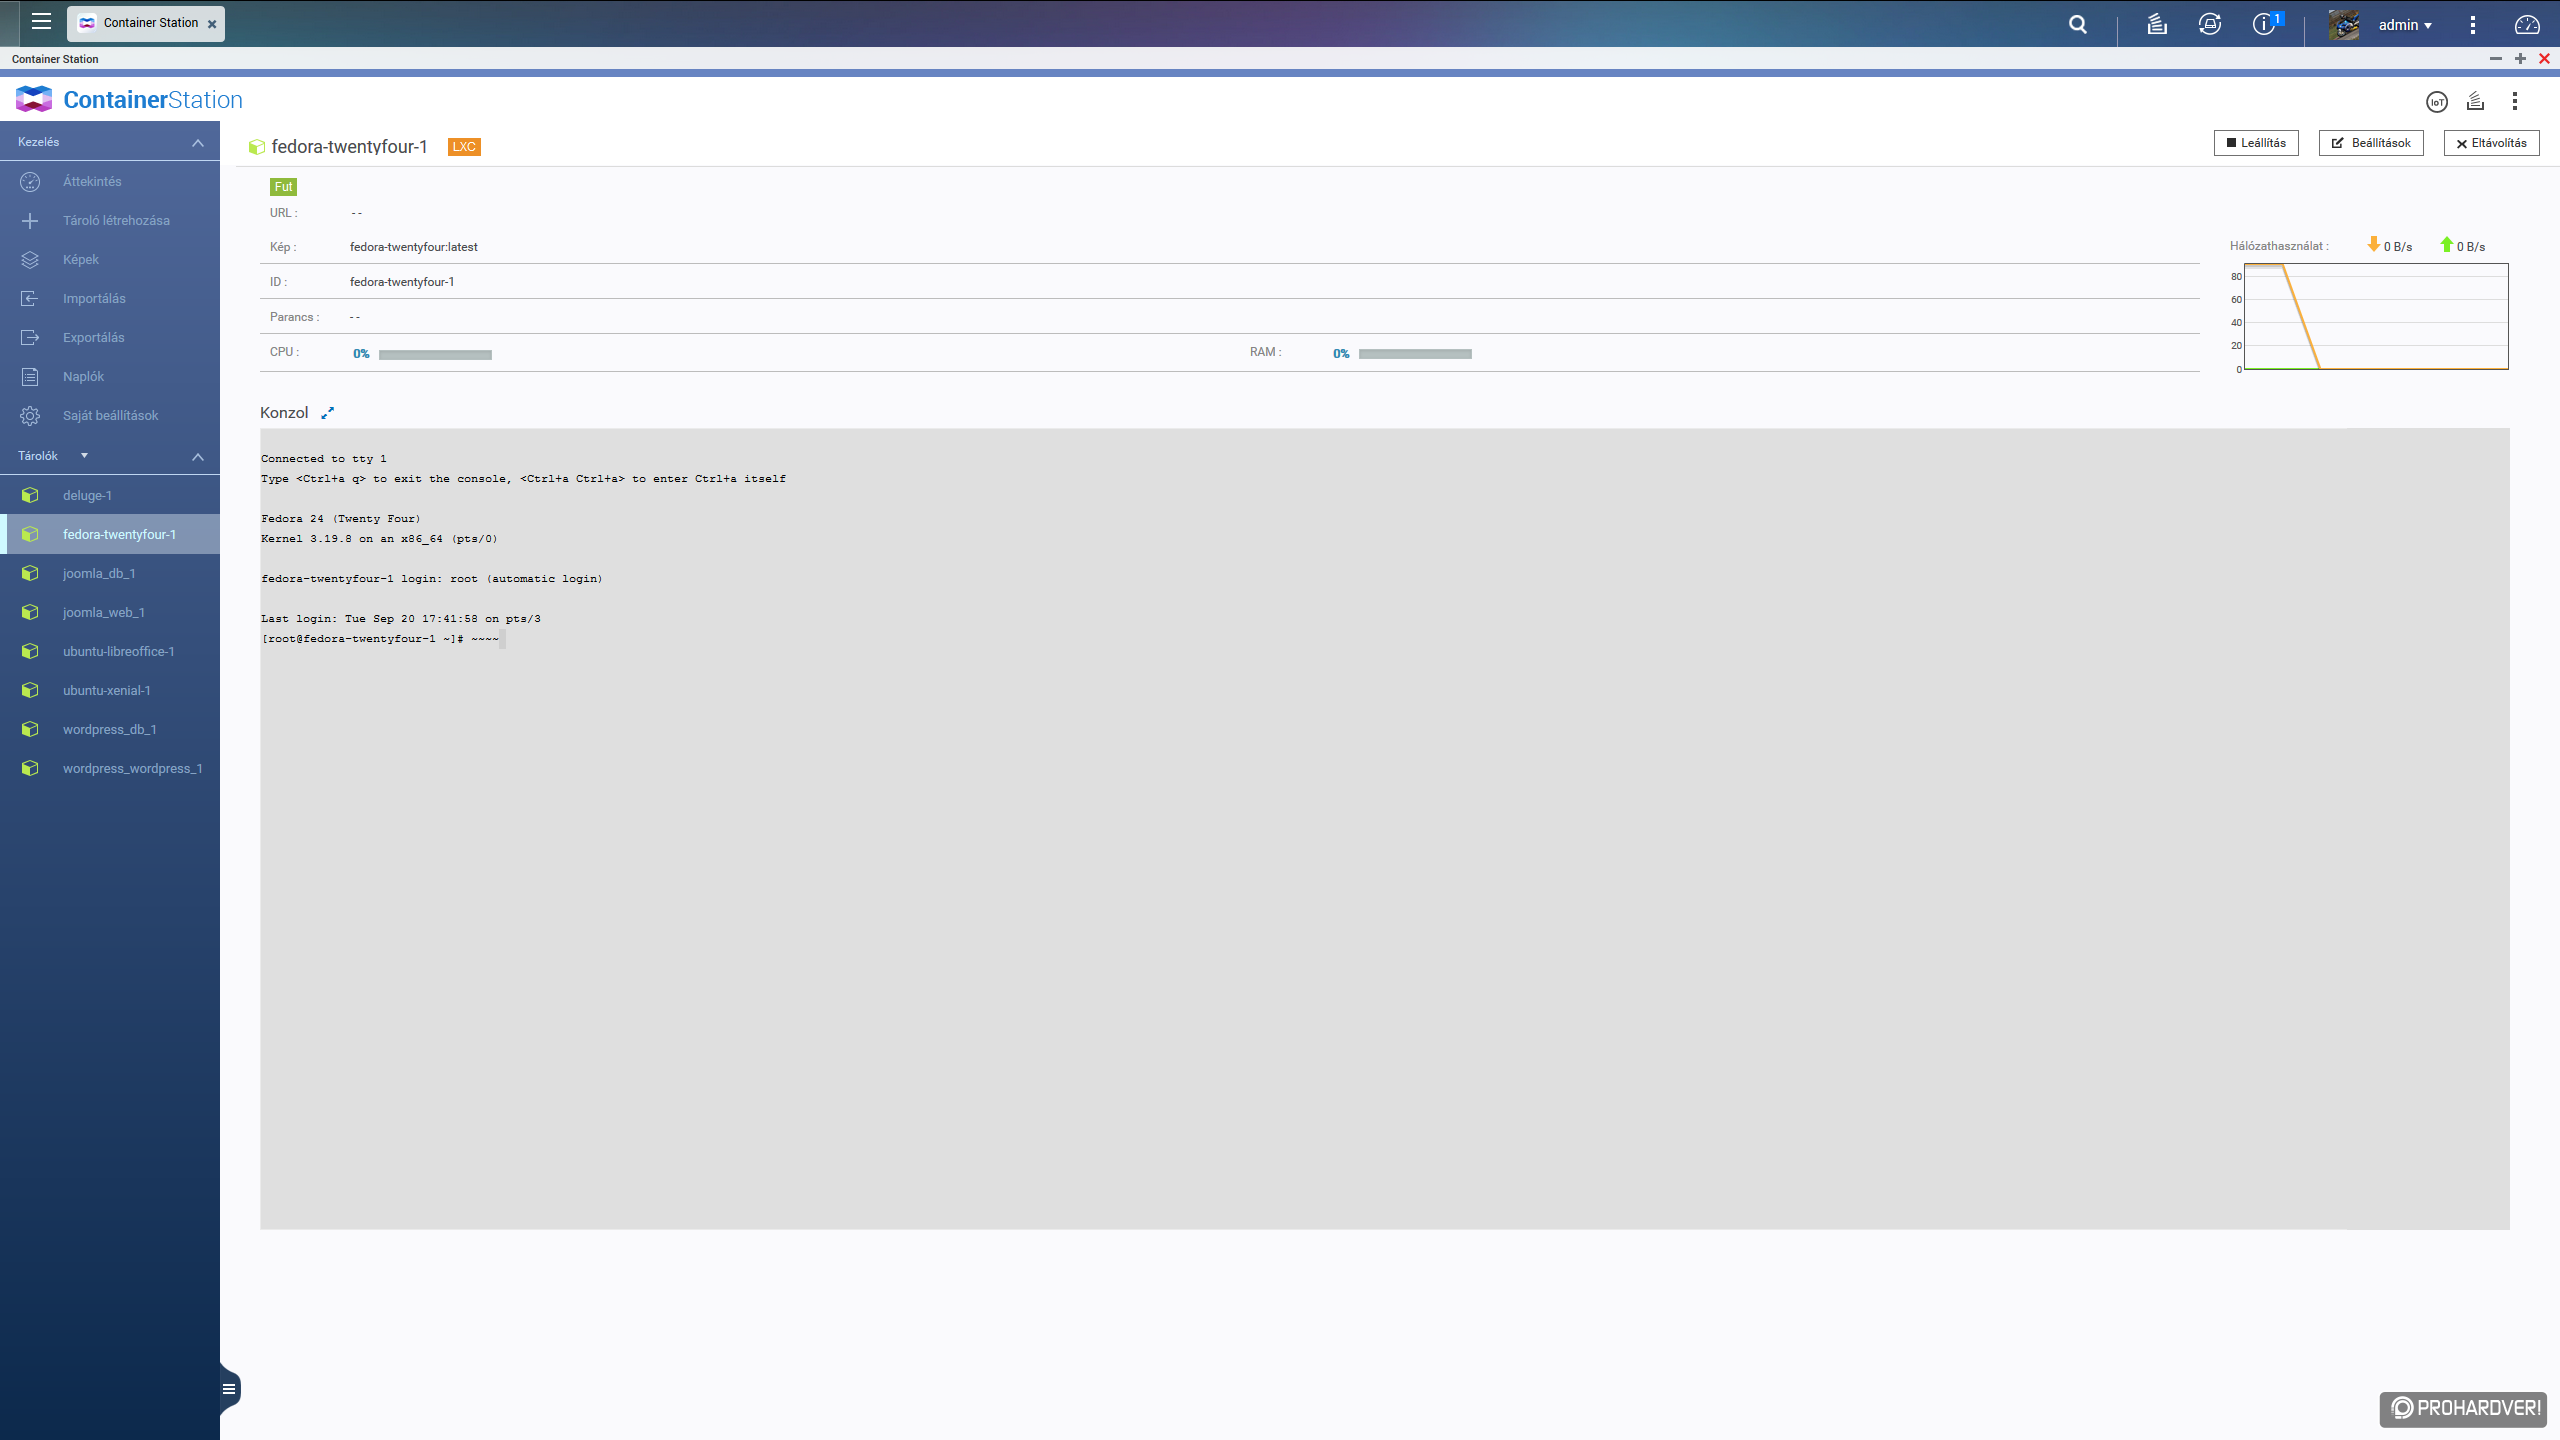Click the export arrow icon beside Exportálás
This screenshot has width=2560, height=1440.
pyautogui.click(x=30, y=337)
